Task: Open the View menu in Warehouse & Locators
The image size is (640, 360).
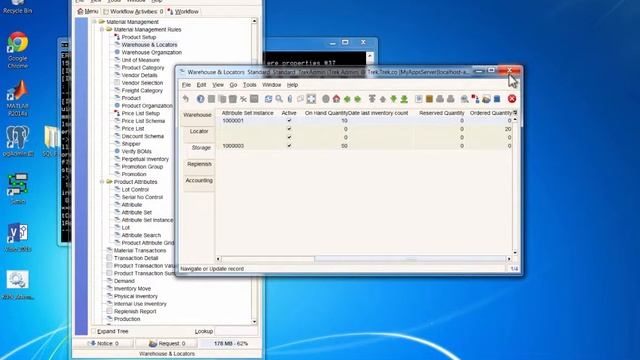Action: [x=218, y=85]
